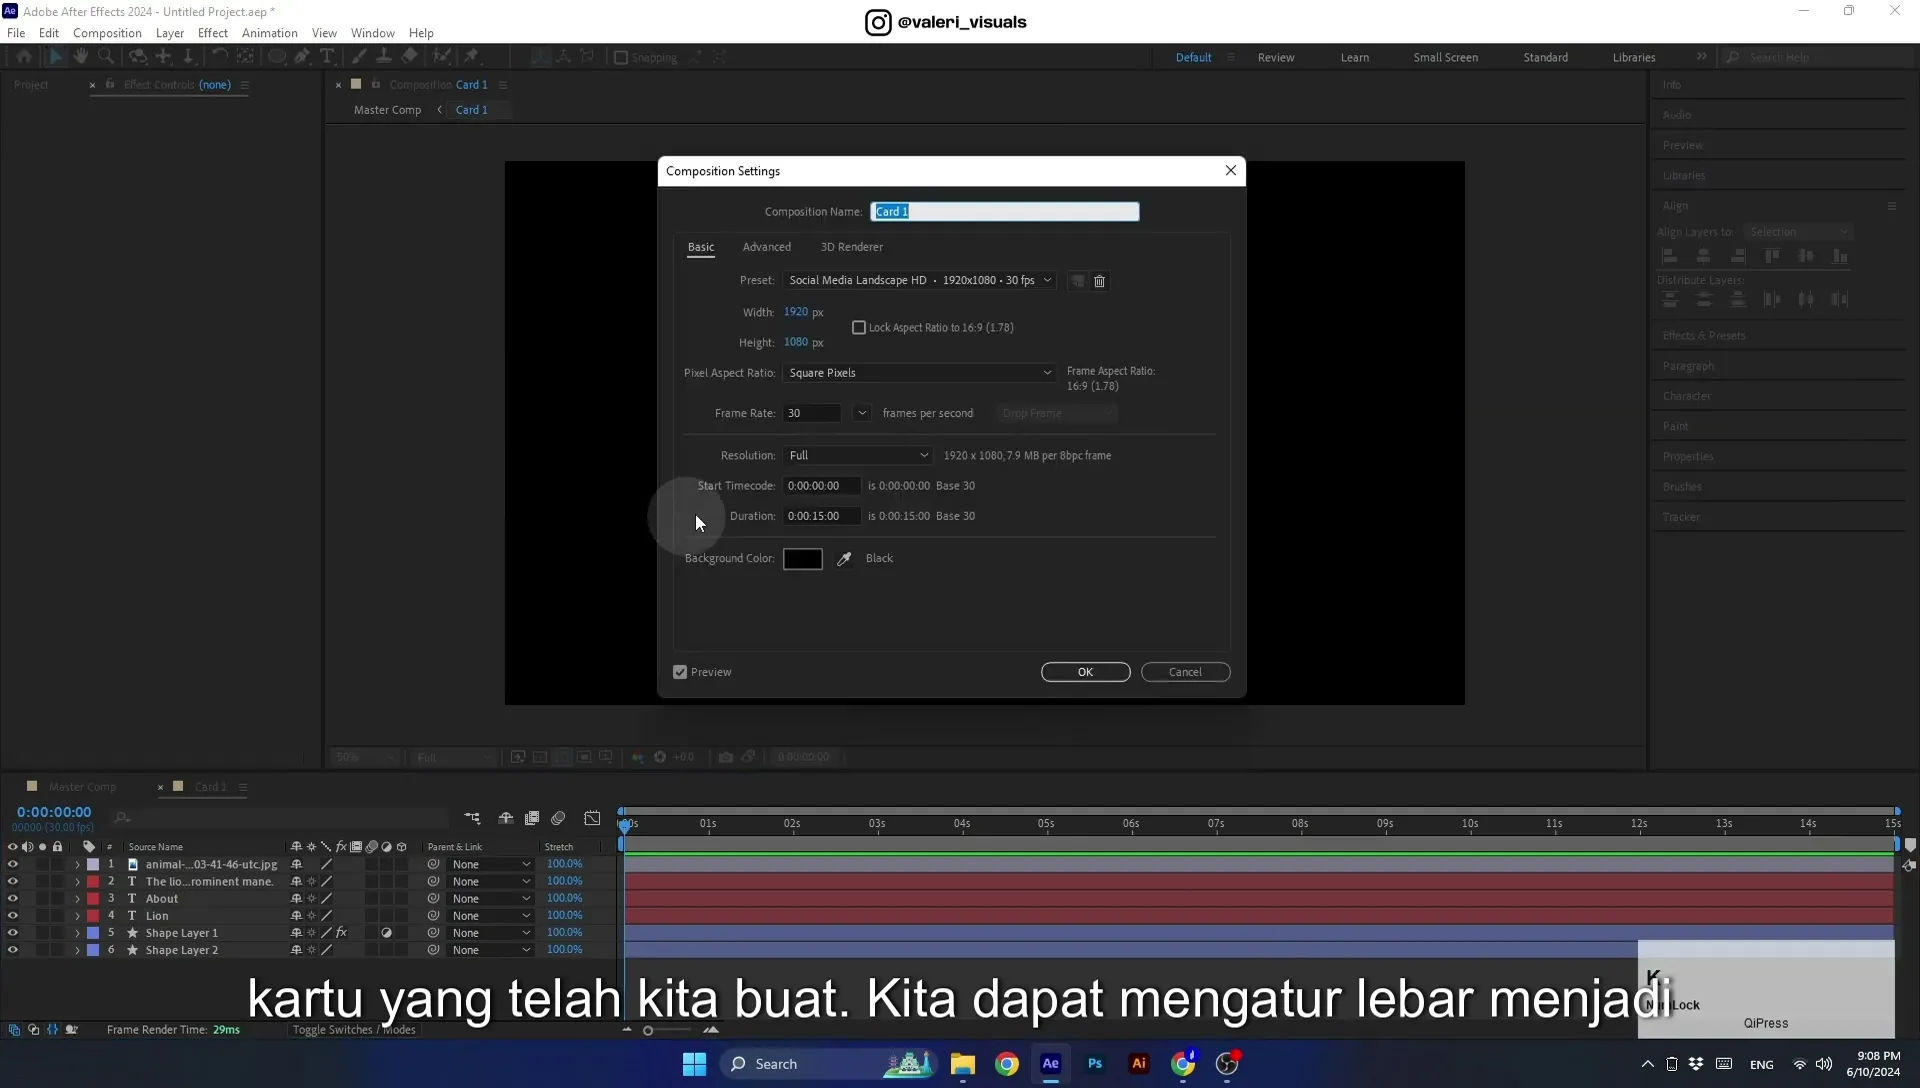This screenshot has width=1920, height=1088.
Task: Open Parent dropdown for the Lion layer
Action: point(491,916)
